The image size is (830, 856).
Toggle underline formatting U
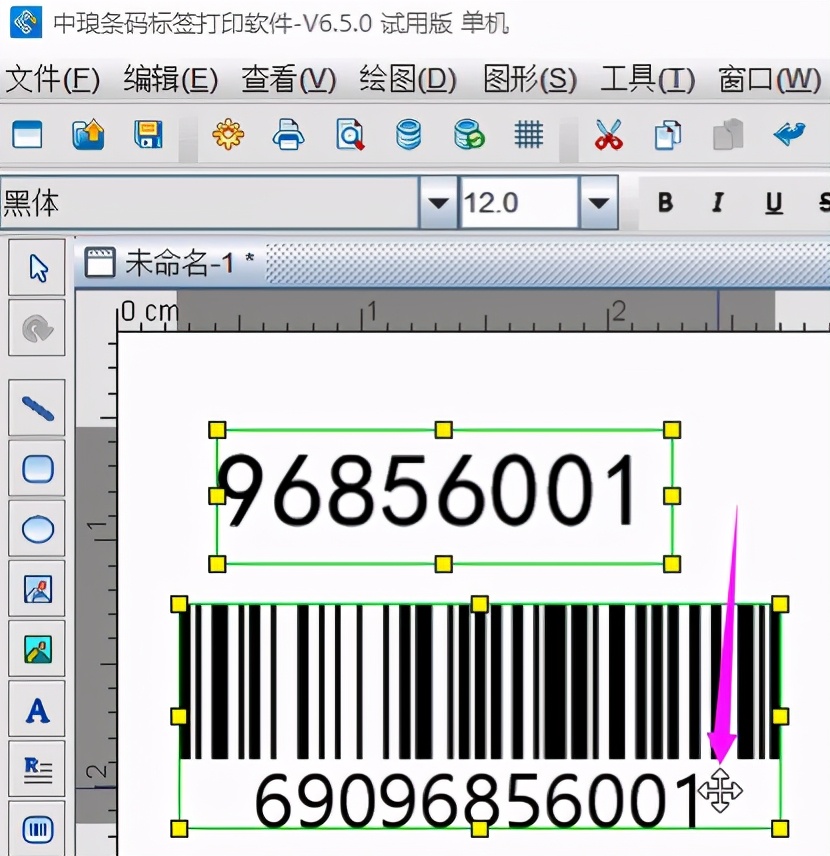click(x=774, y=203)
